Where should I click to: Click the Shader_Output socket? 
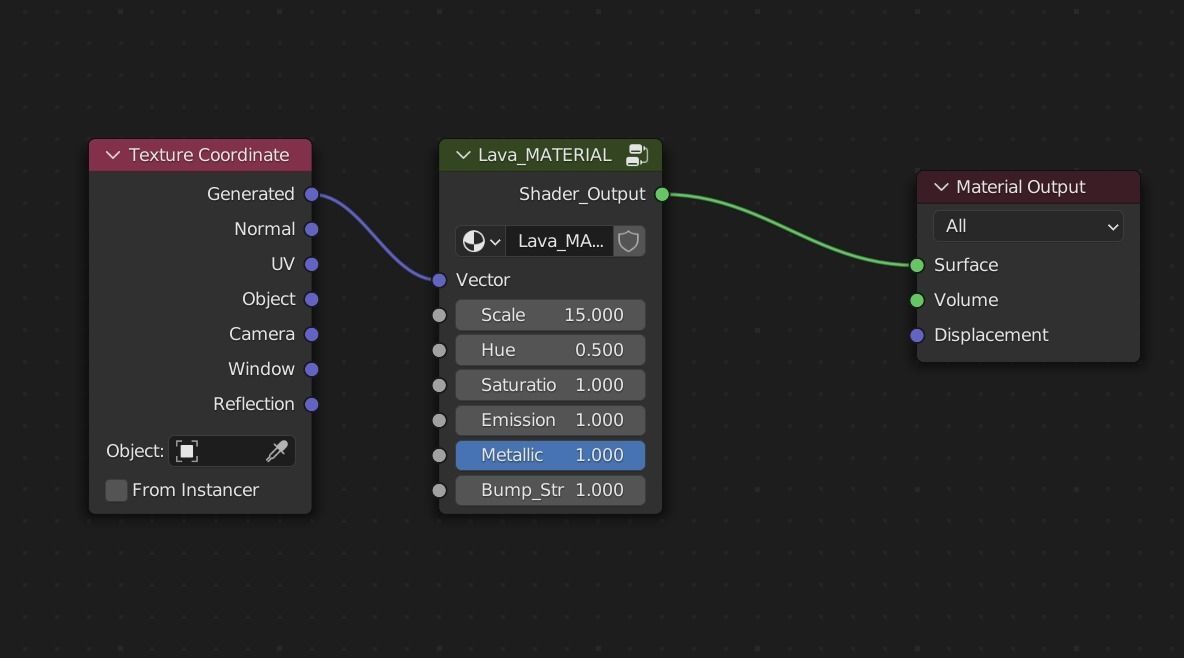pyautogui.click(x=661, y=194)
